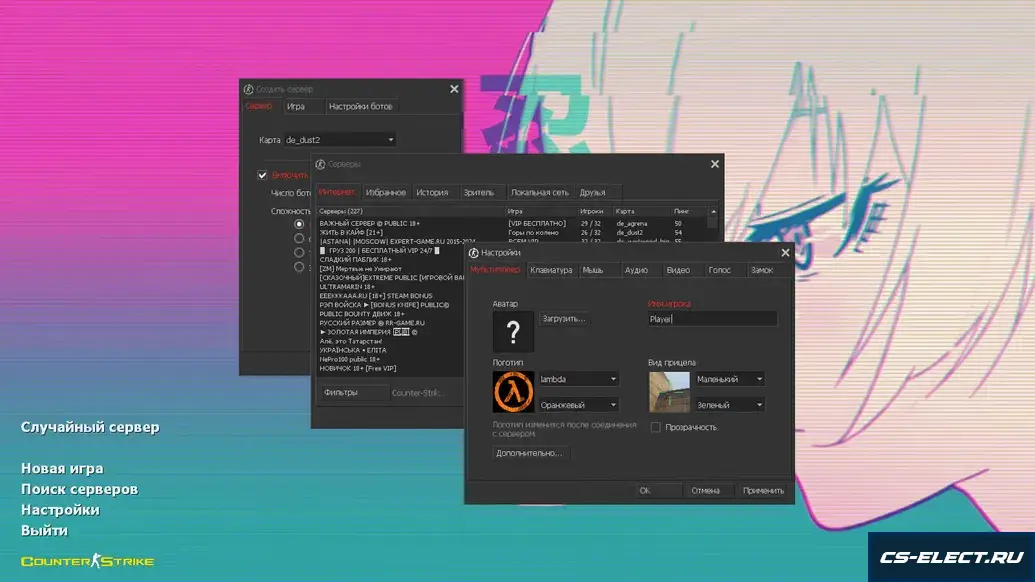This screenshot has width=1035, height=582.
Task: Click the Дополнительно button
Action: tap(529, 453)
